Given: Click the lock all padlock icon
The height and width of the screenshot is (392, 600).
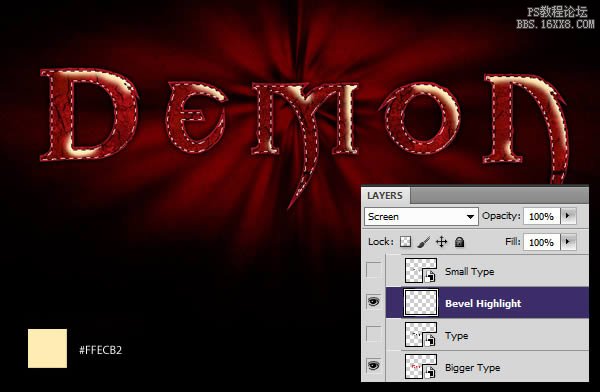Looking at the screenshot, I should coord(460,242).
